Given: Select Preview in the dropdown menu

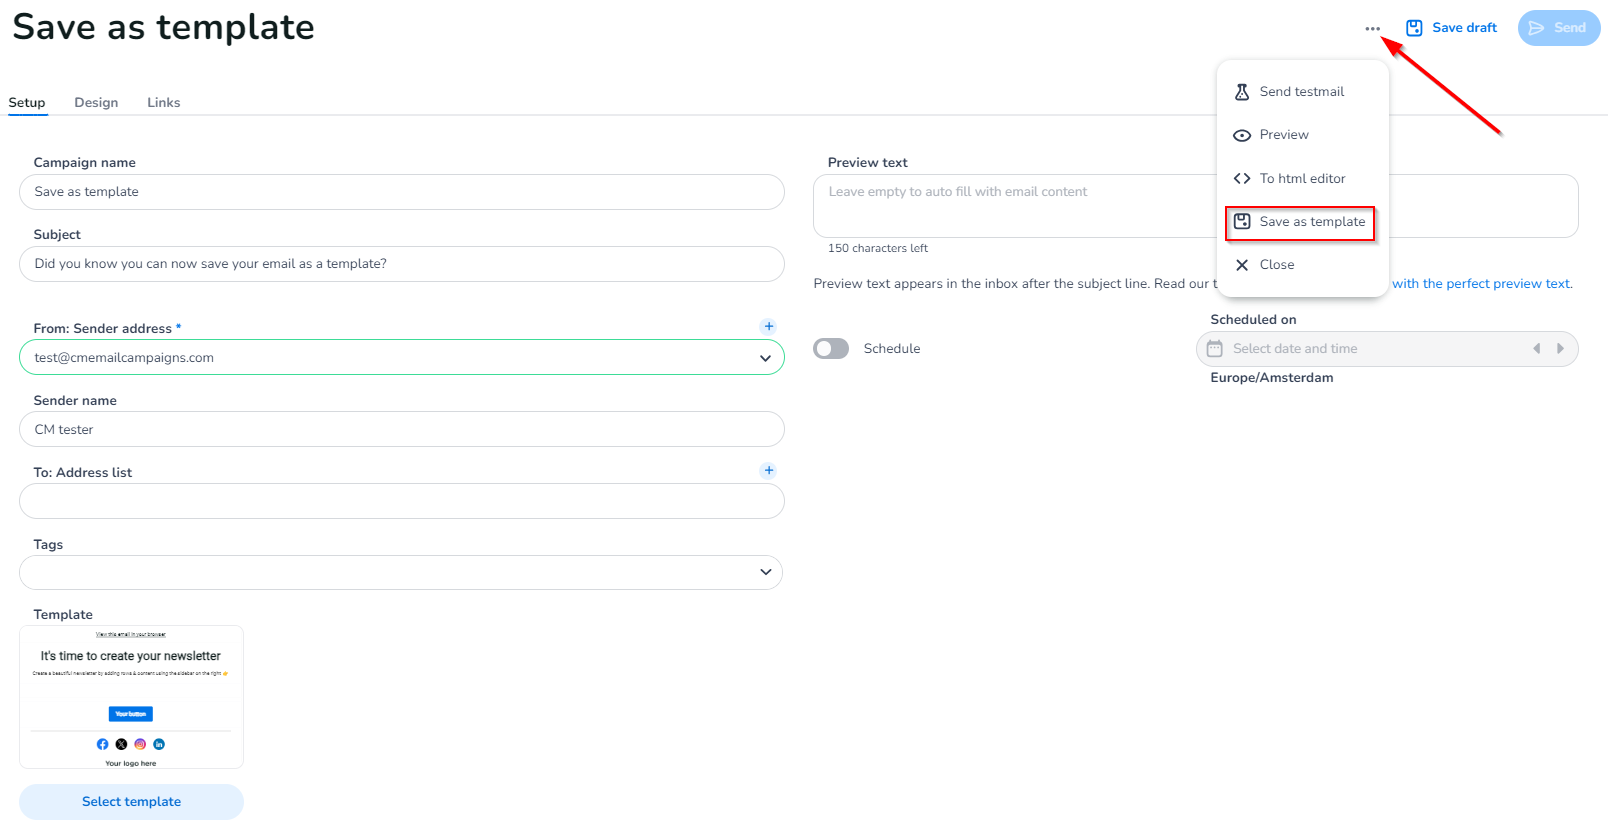Looking at the screenshot, I should coord(1283,135).
